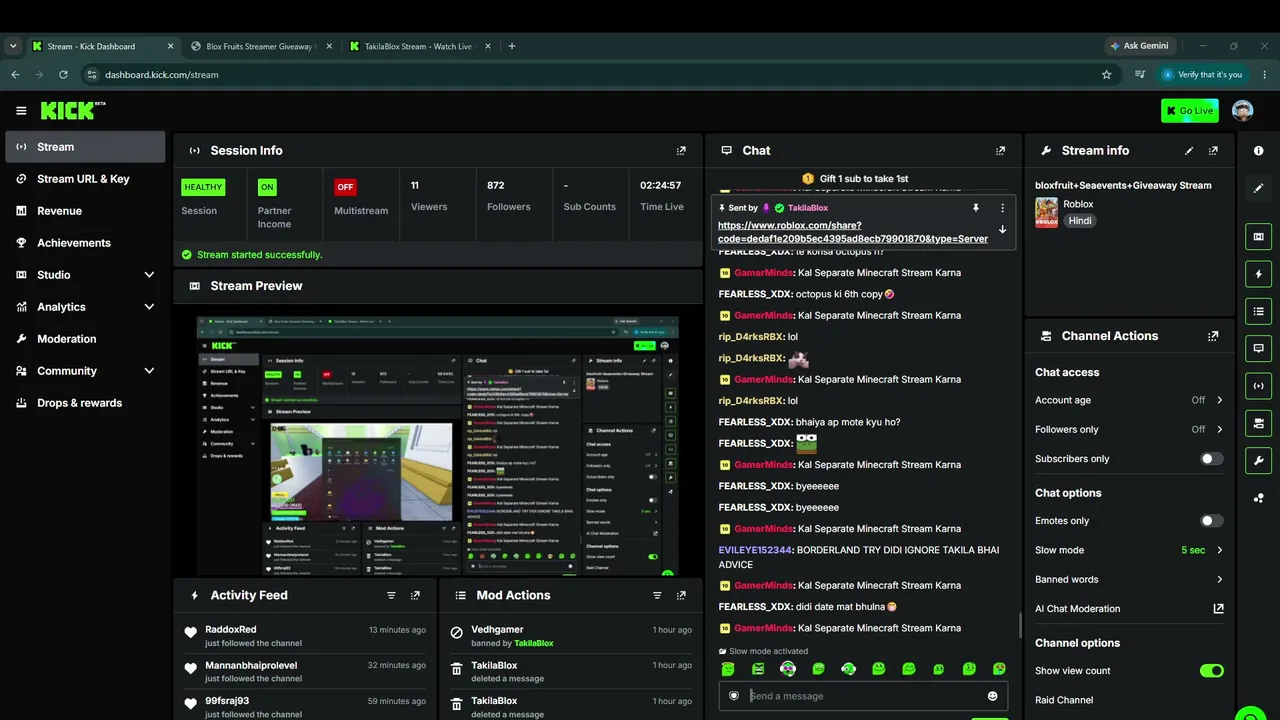Click the Stream Preview thumbnail

click(x=438, y=446)
